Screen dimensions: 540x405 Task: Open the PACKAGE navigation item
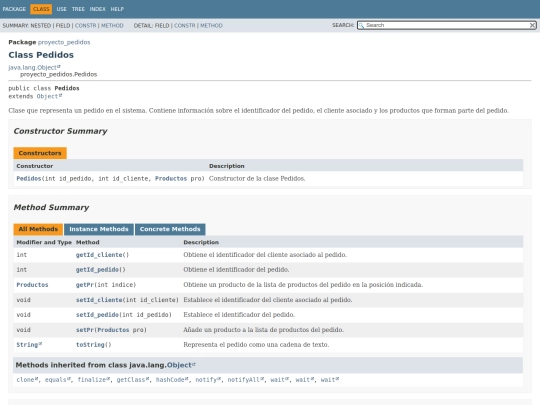(14, 9)
